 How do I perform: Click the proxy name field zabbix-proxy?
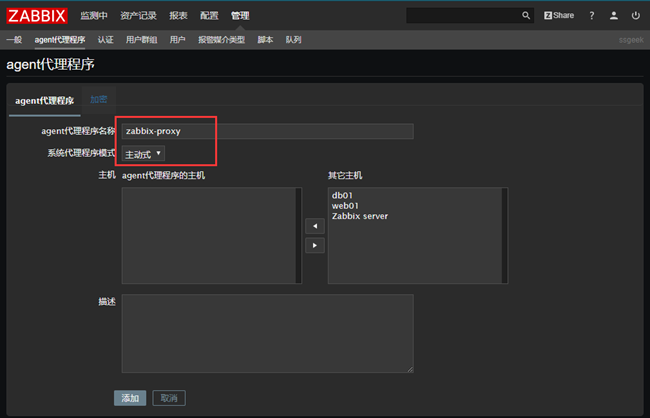click(x=267, y=131)
